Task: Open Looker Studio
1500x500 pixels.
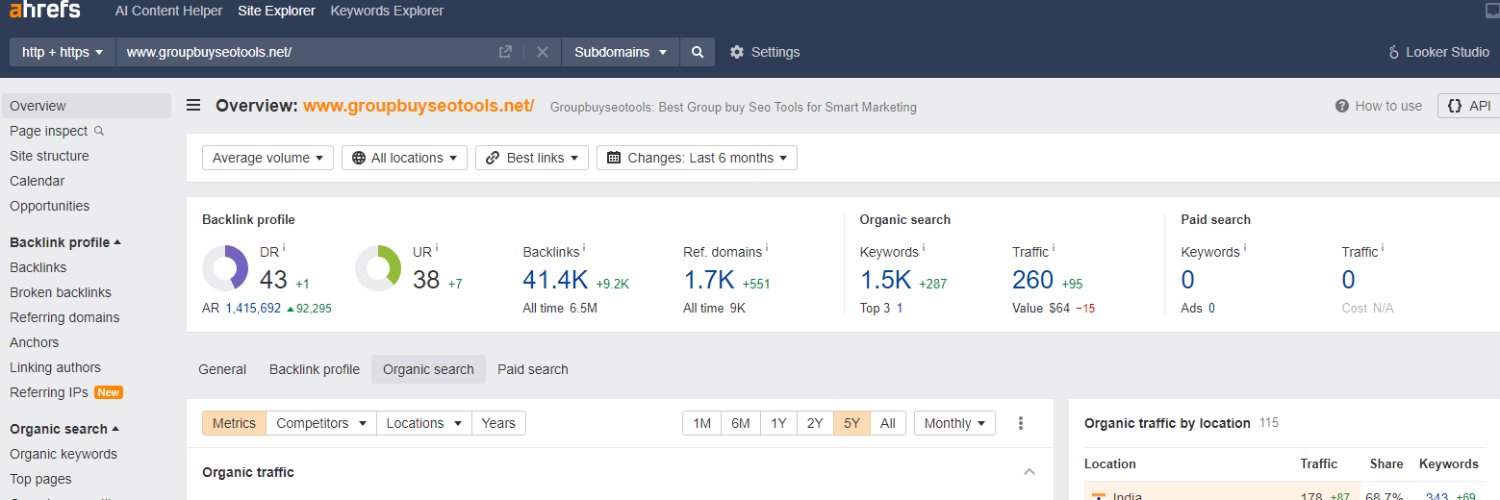Action: point(1439,52)
